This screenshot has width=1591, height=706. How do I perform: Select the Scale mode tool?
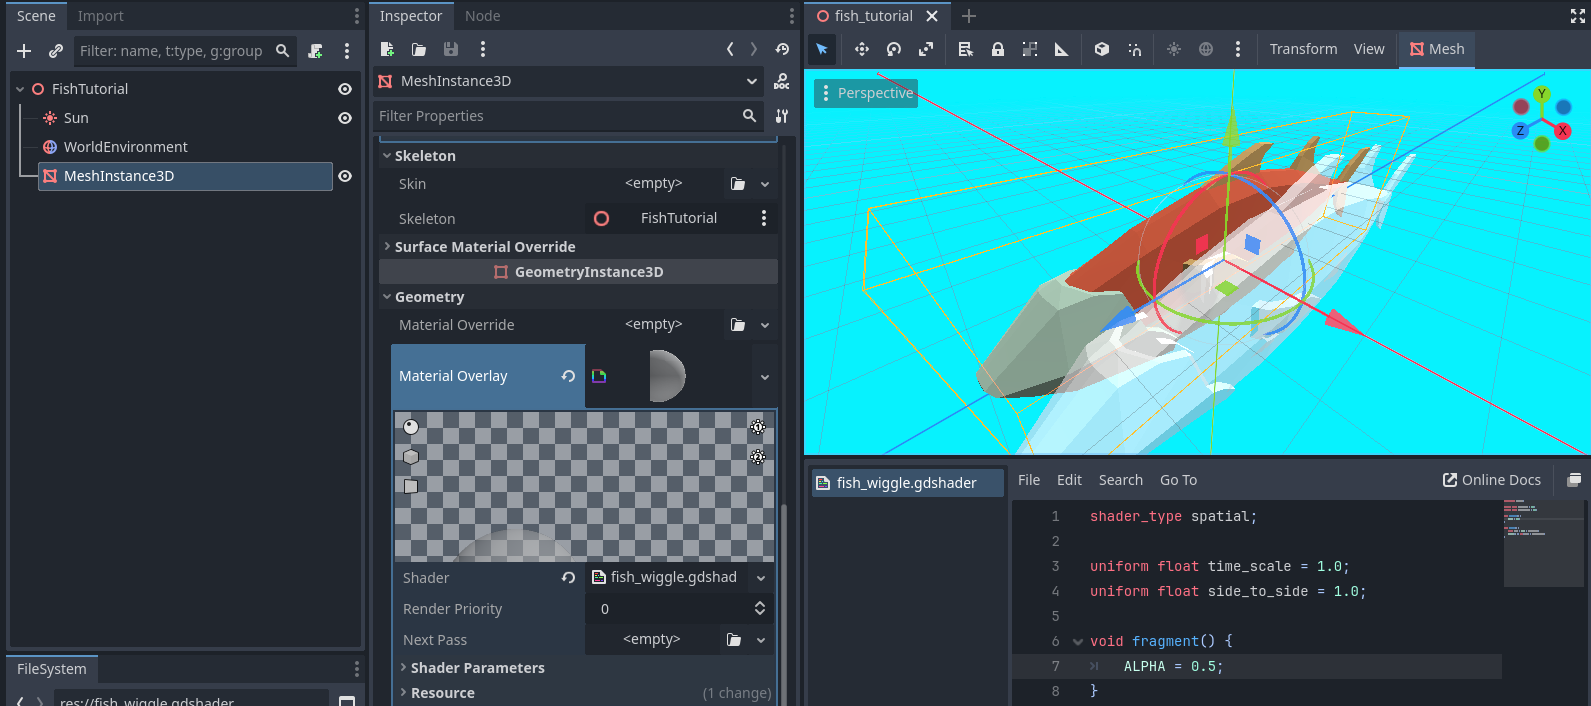926,49
